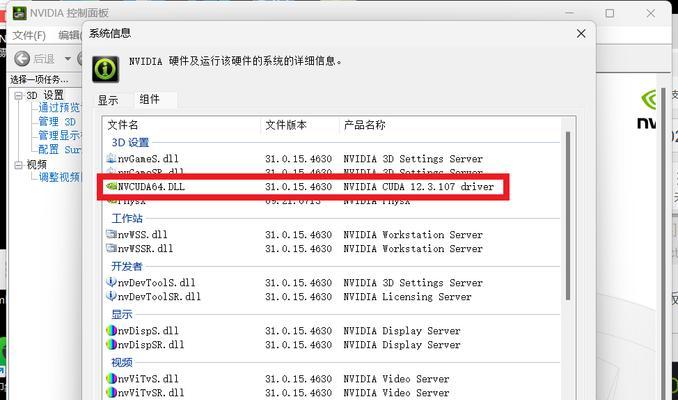The width and height of the screenshot is (678, 400).
Task: Click the 工作站 group header
Action: click(127, 218)
